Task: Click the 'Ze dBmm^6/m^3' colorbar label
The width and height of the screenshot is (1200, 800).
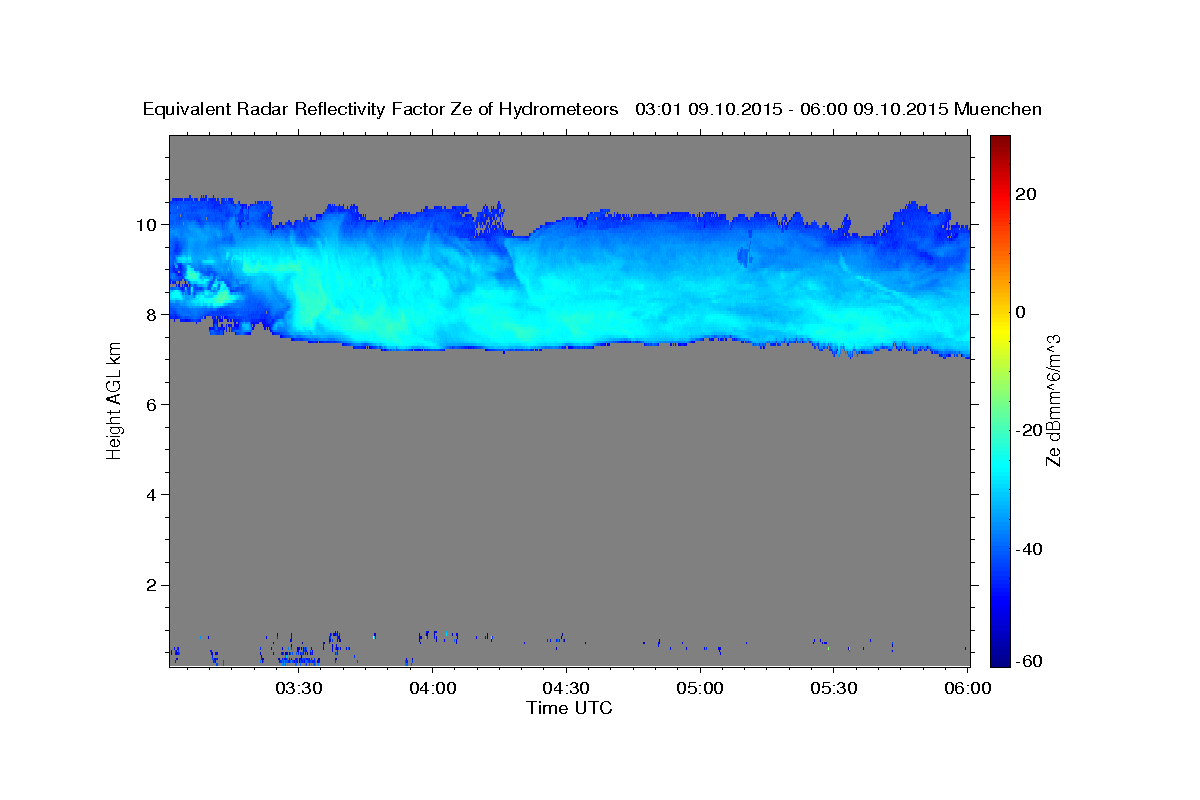Action: tap(1052, 400)
